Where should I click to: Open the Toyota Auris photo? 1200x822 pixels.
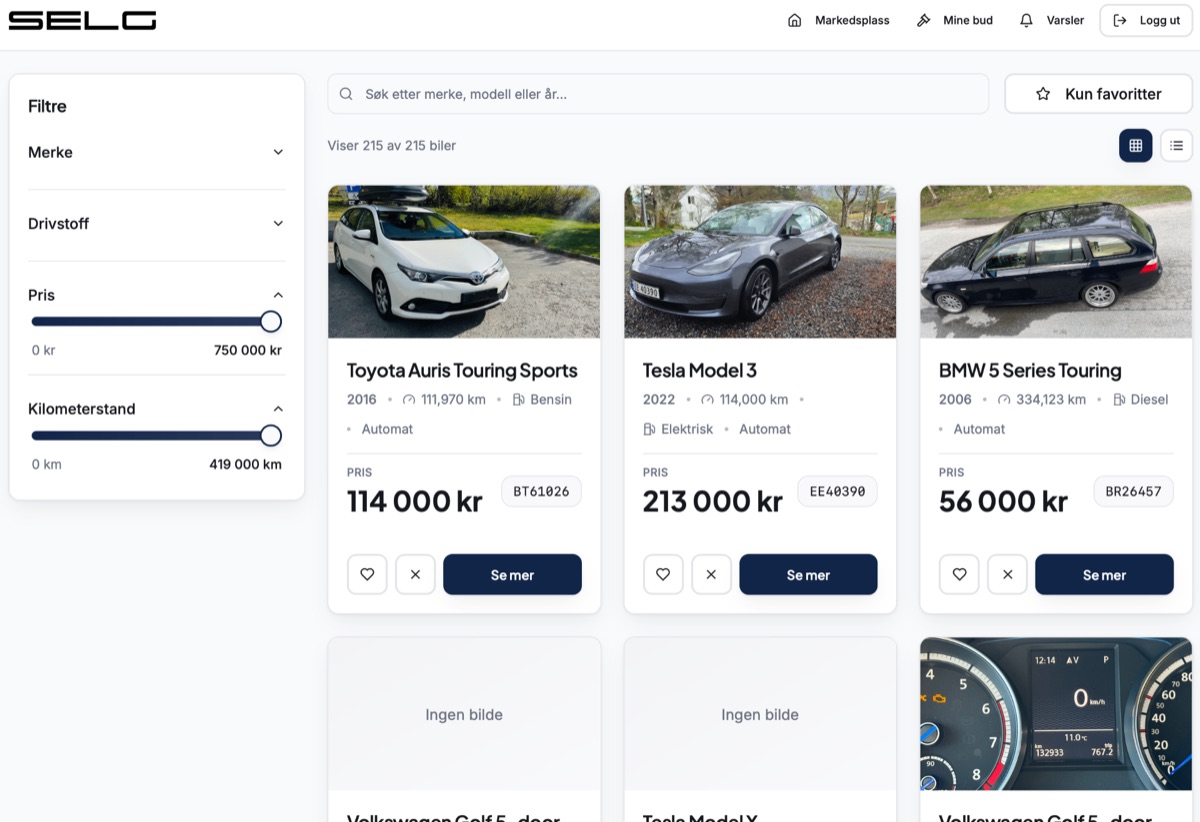464,262
